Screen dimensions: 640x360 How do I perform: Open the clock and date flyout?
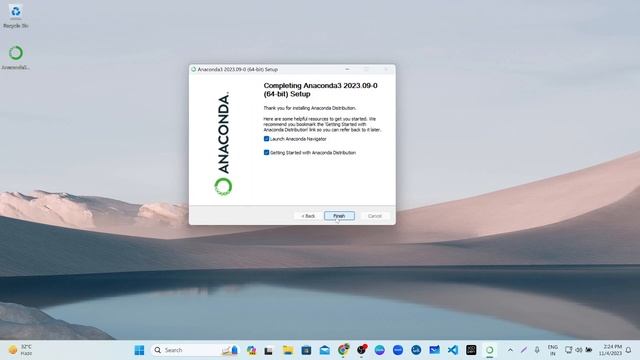pyautogui.click(x=610, y=350)
